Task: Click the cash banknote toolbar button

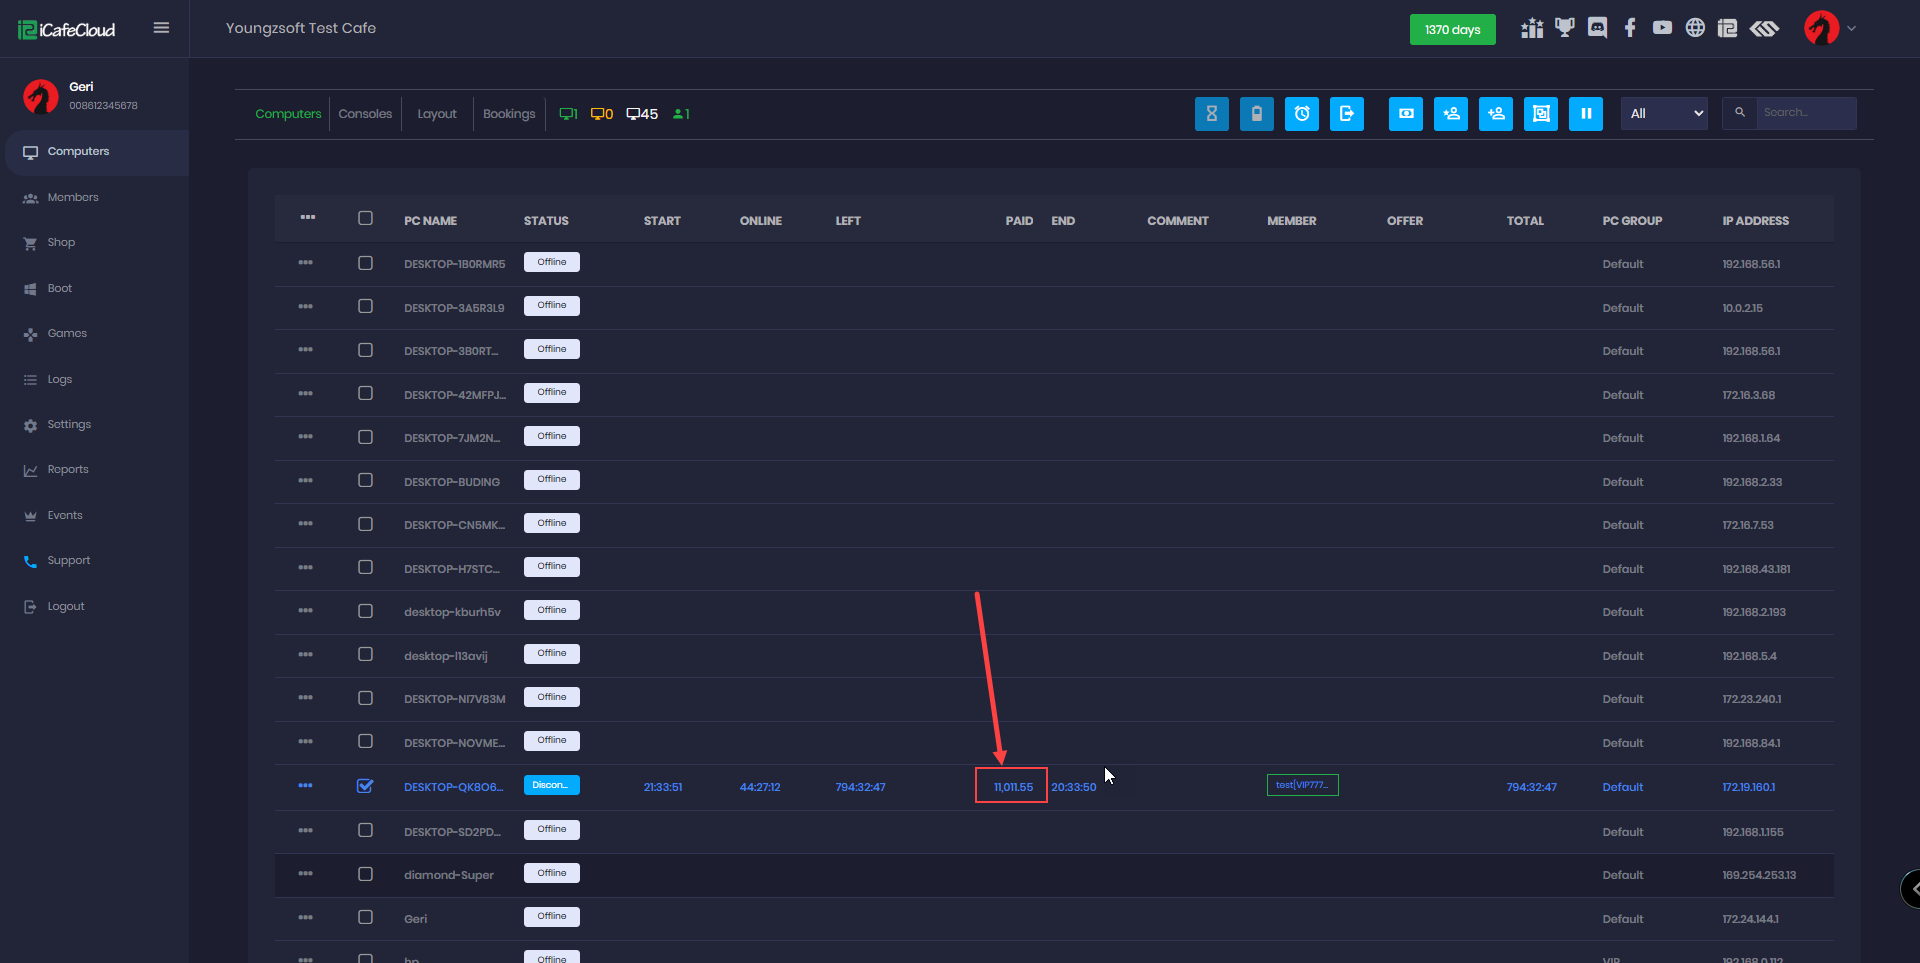Action: [x=1405, y=114]
